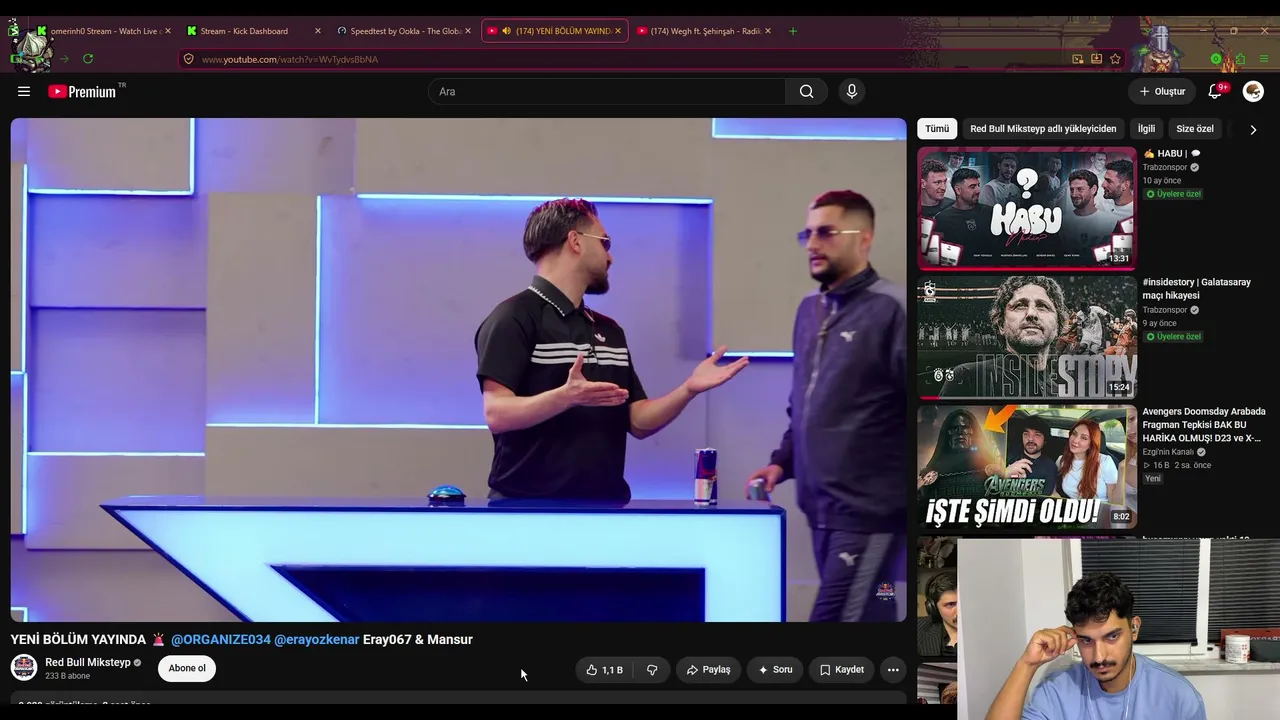Dislike the video with thumbs down

(x=652, y=670)
